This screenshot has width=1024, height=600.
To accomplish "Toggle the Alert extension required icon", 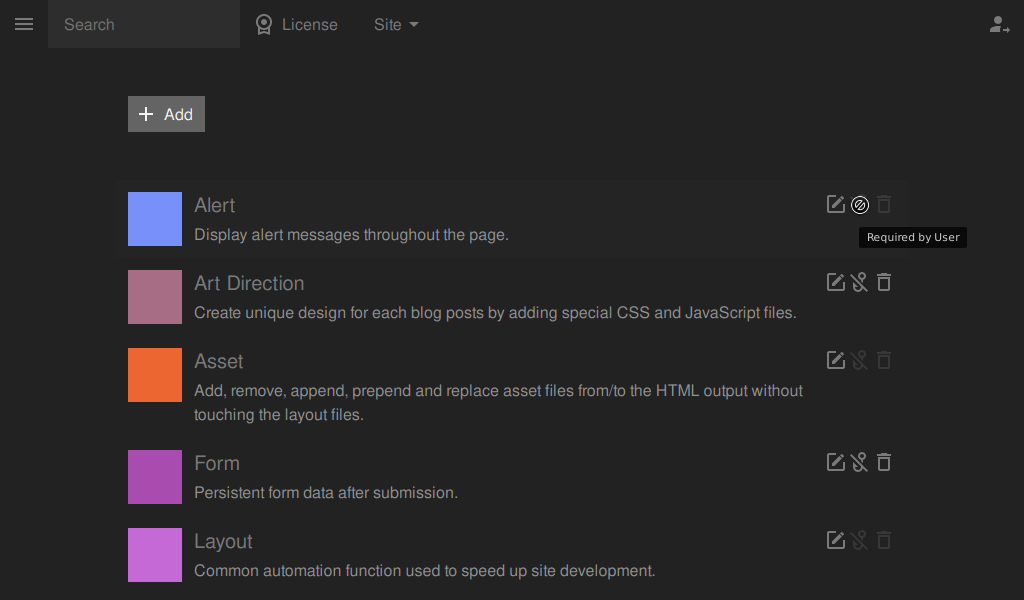I will point(860,205).
